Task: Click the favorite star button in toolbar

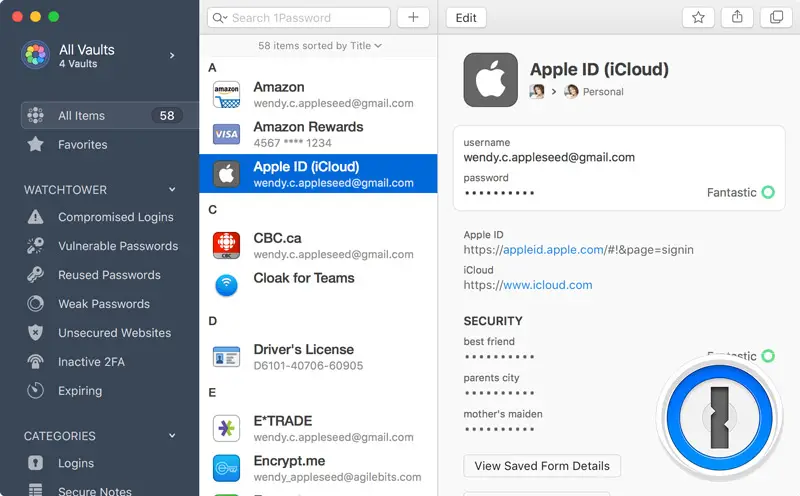Action: pos(698,18)
